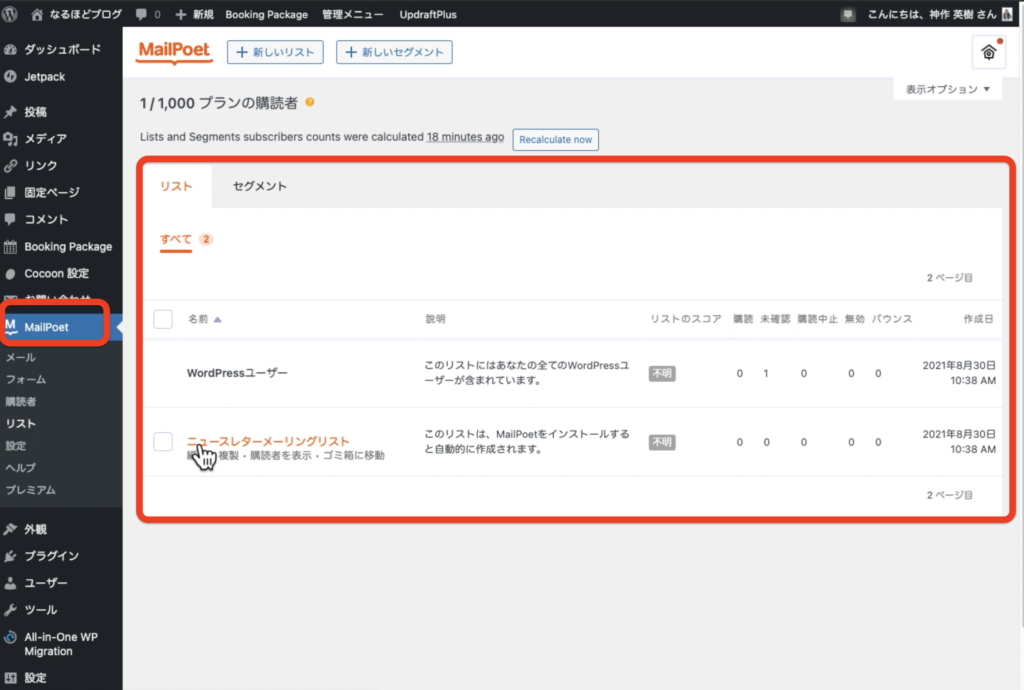The image size is (1024, 690).
Task: Switch to the セグメント tab
Action: pyautogui.click(x=260, y=186)
